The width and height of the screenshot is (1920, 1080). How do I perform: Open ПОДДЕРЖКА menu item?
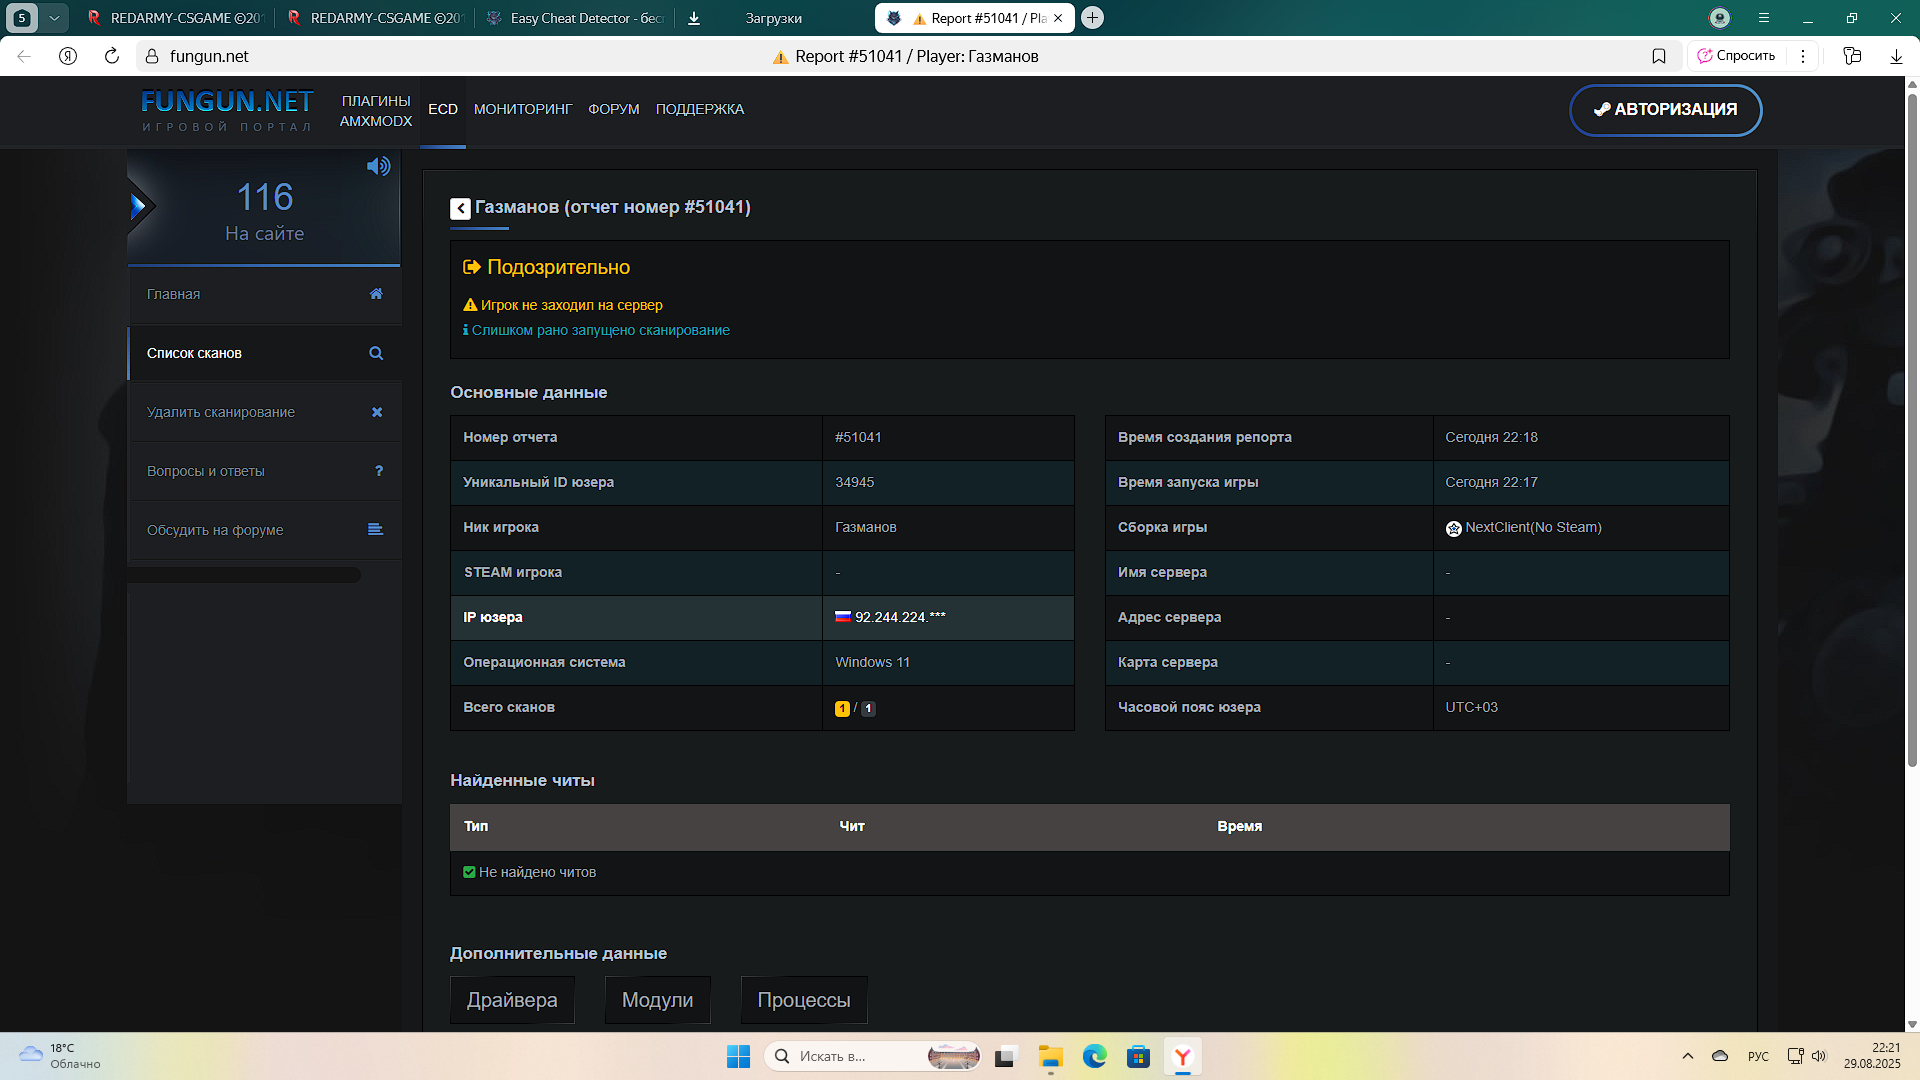(x=700, y=109)
